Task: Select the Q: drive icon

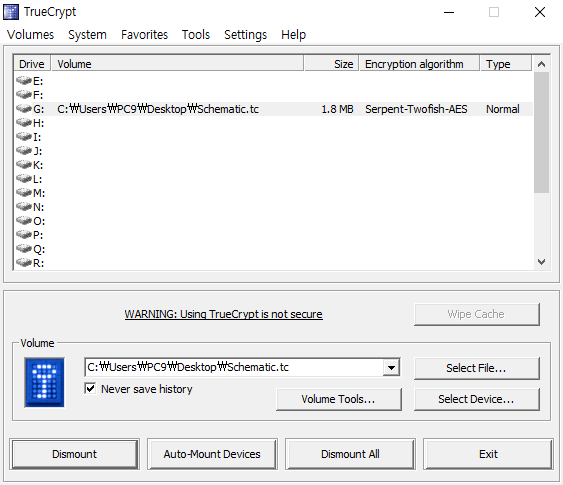Action: coord(24,248)
